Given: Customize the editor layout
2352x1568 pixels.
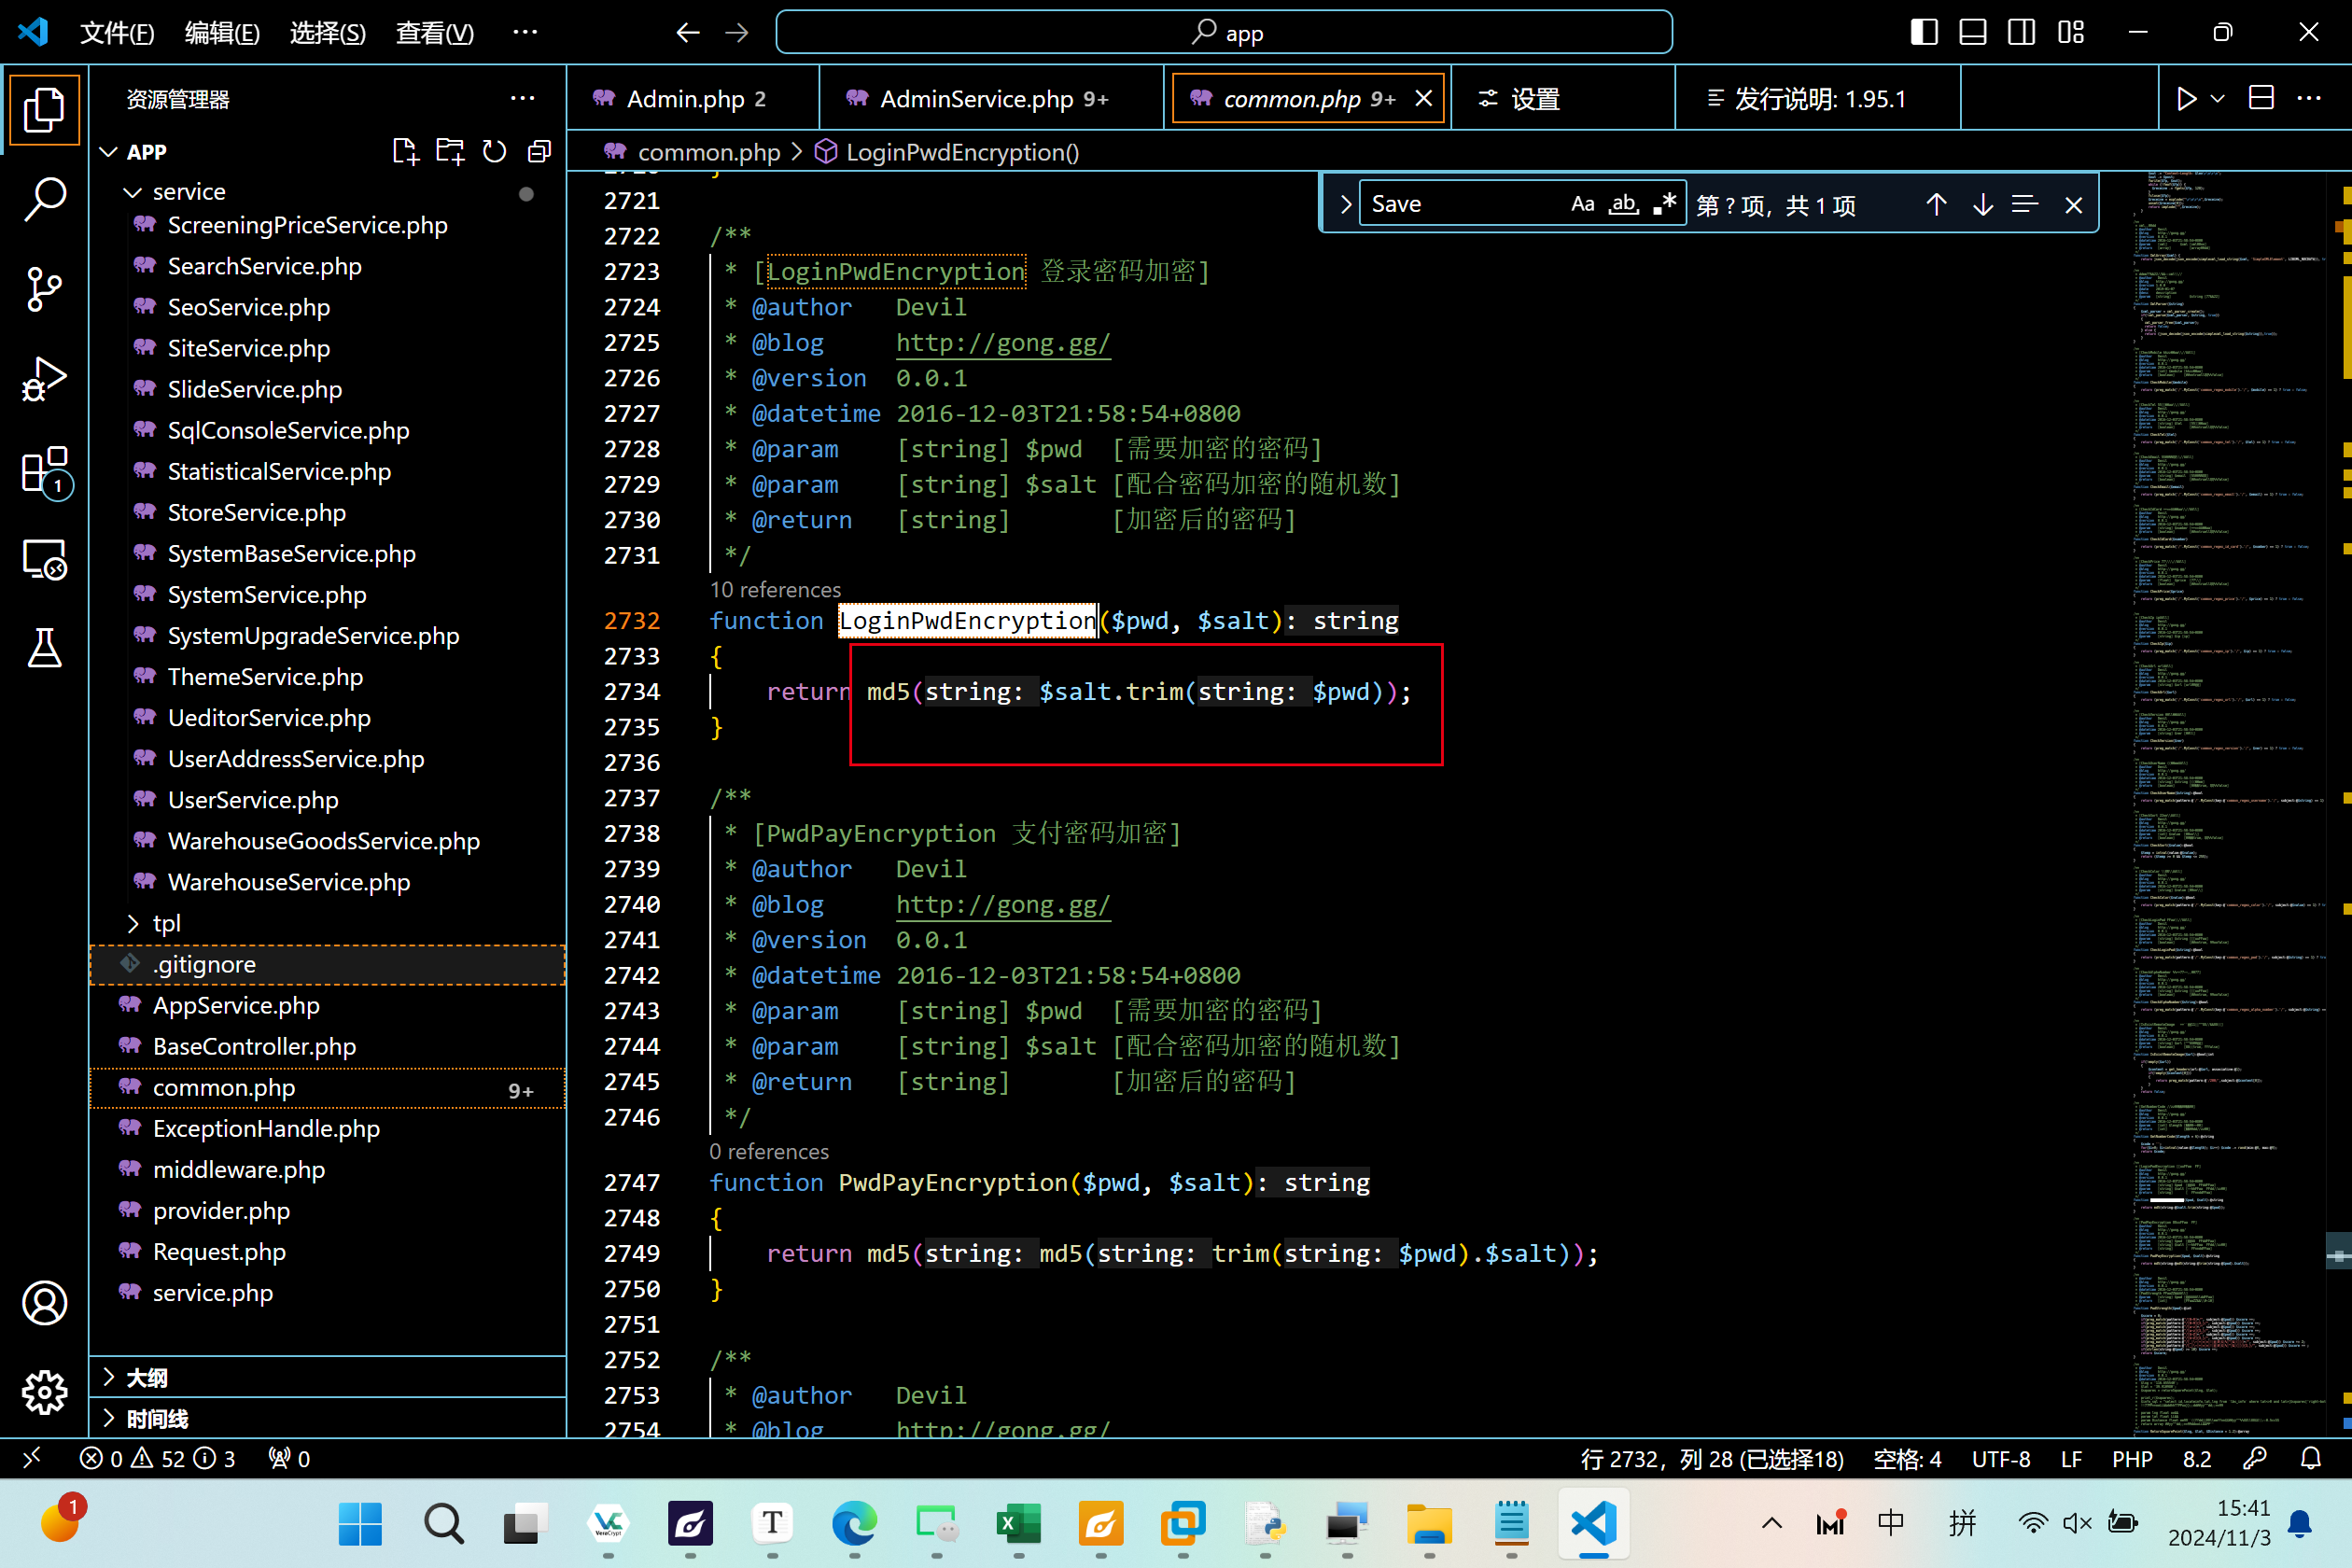Looking at the screenshot, I should click(x=2071, y=33).
